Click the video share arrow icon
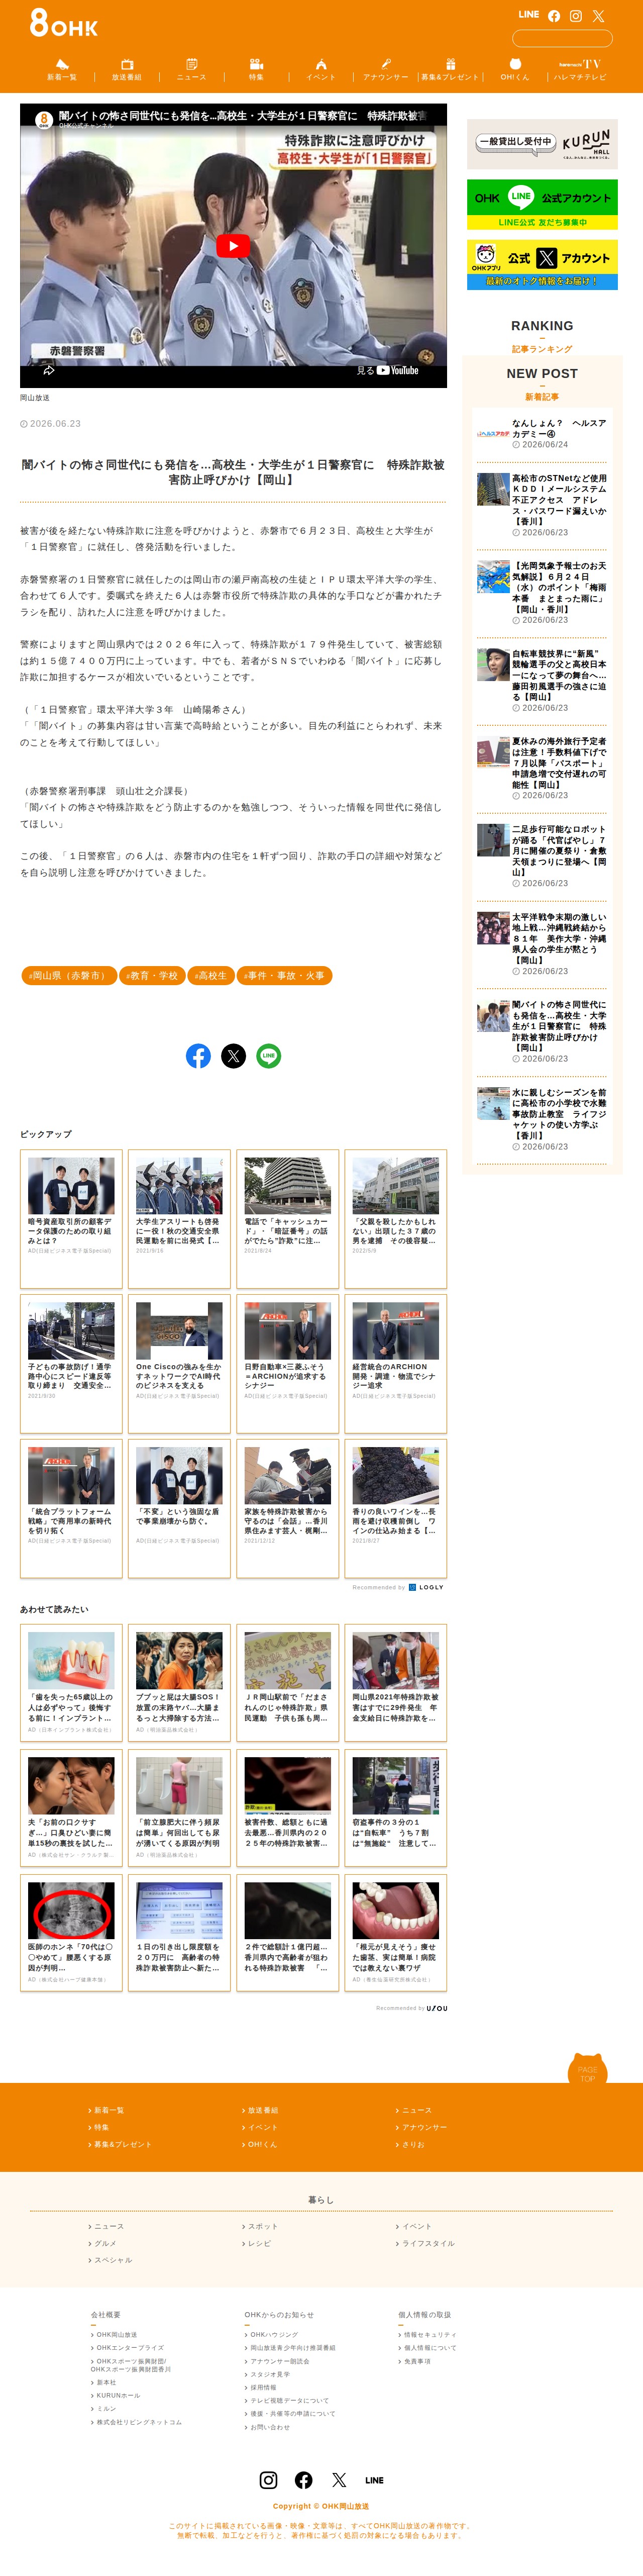The width and height of the screenshot is (643, 2576). [49, 370]
